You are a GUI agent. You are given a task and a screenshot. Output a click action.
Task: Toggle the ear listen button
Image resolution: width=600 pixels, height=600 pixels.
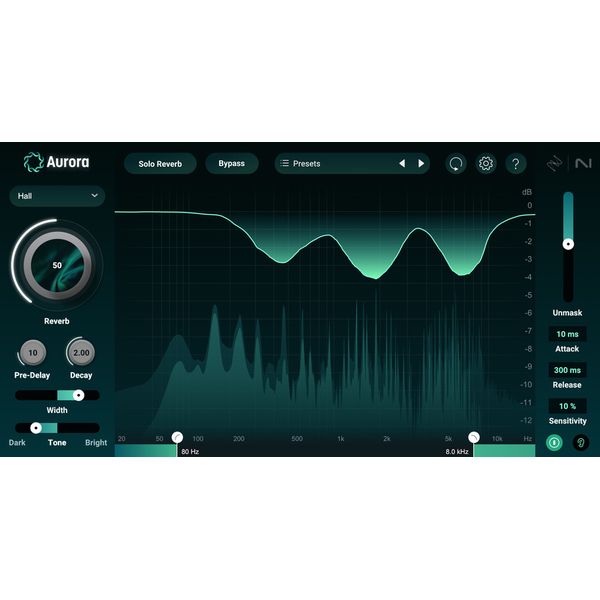(580, 442)
